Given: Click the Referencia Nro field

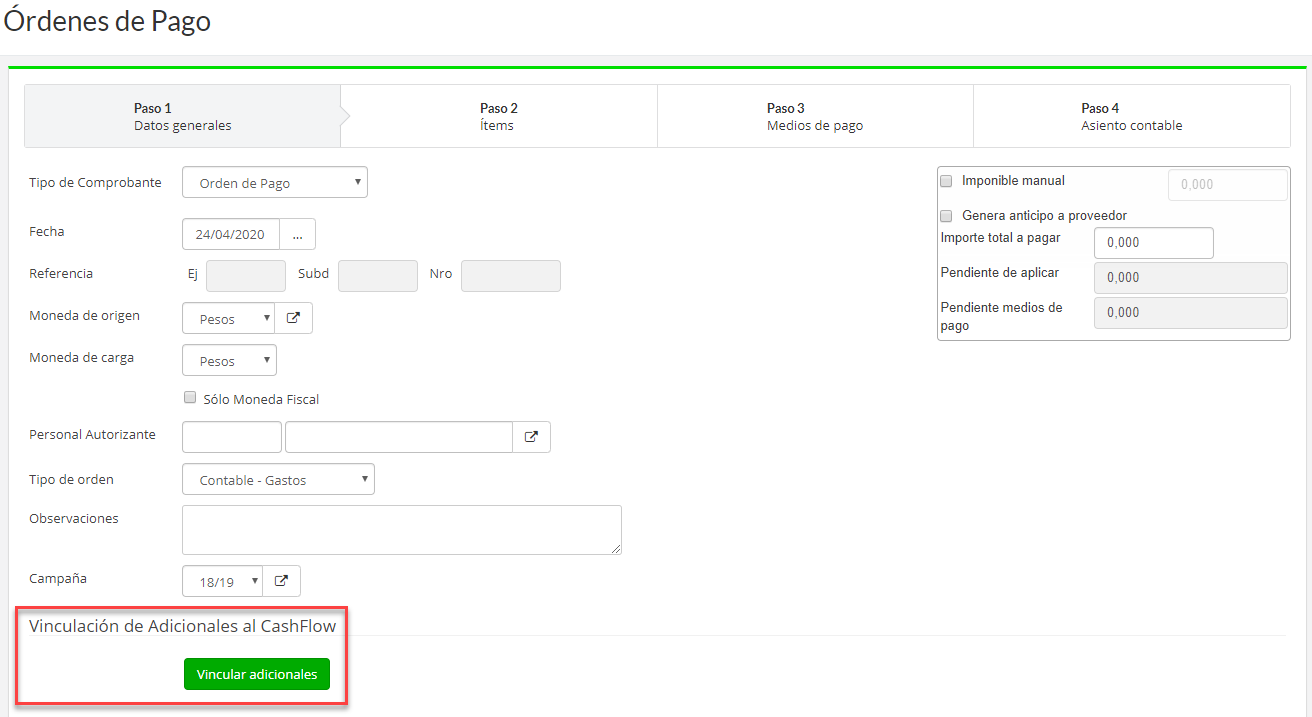Looking at the screenshot, I should pyautogui.click(x=511, y=276).
